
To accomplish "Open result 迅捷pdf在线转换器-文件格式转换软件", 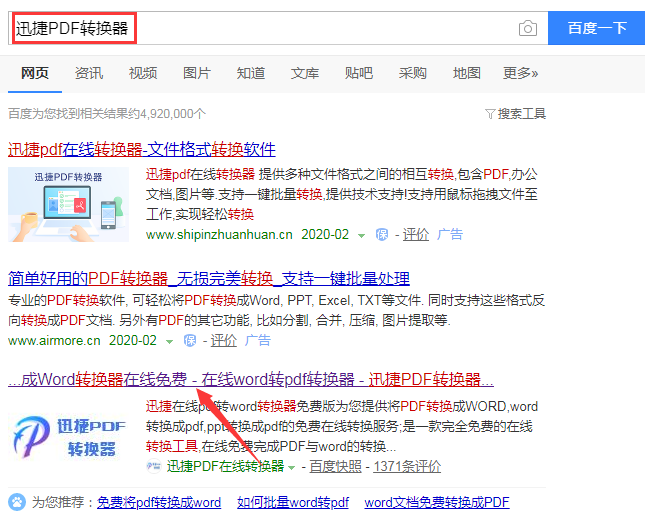I will (x=141, y=149).
